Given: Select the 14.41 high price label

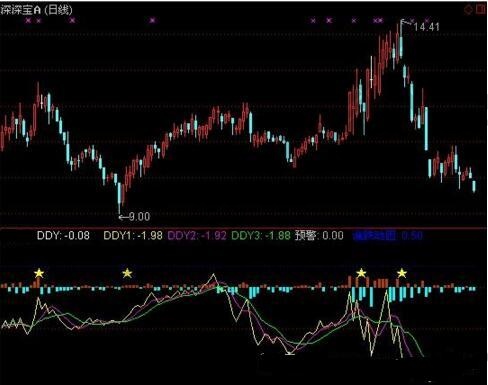Looking at the screenshot, I should (x=426, y=27).
